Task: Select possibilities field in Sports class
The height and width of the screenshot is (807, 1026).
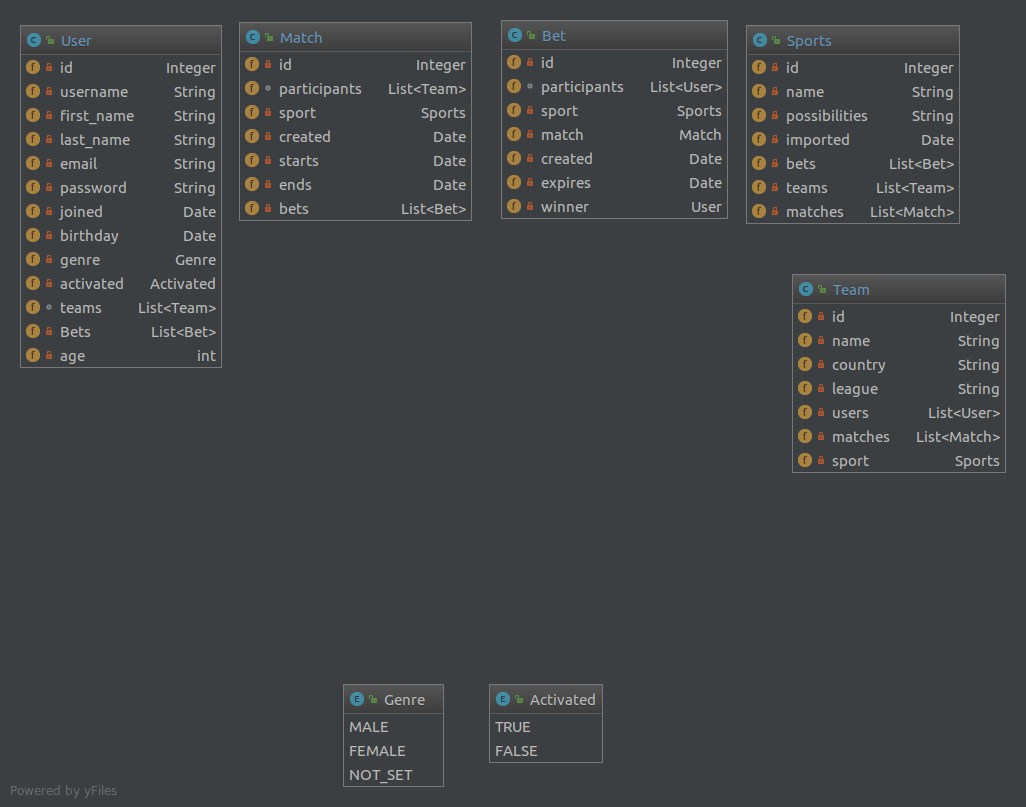Action: [x=853, y=116]
